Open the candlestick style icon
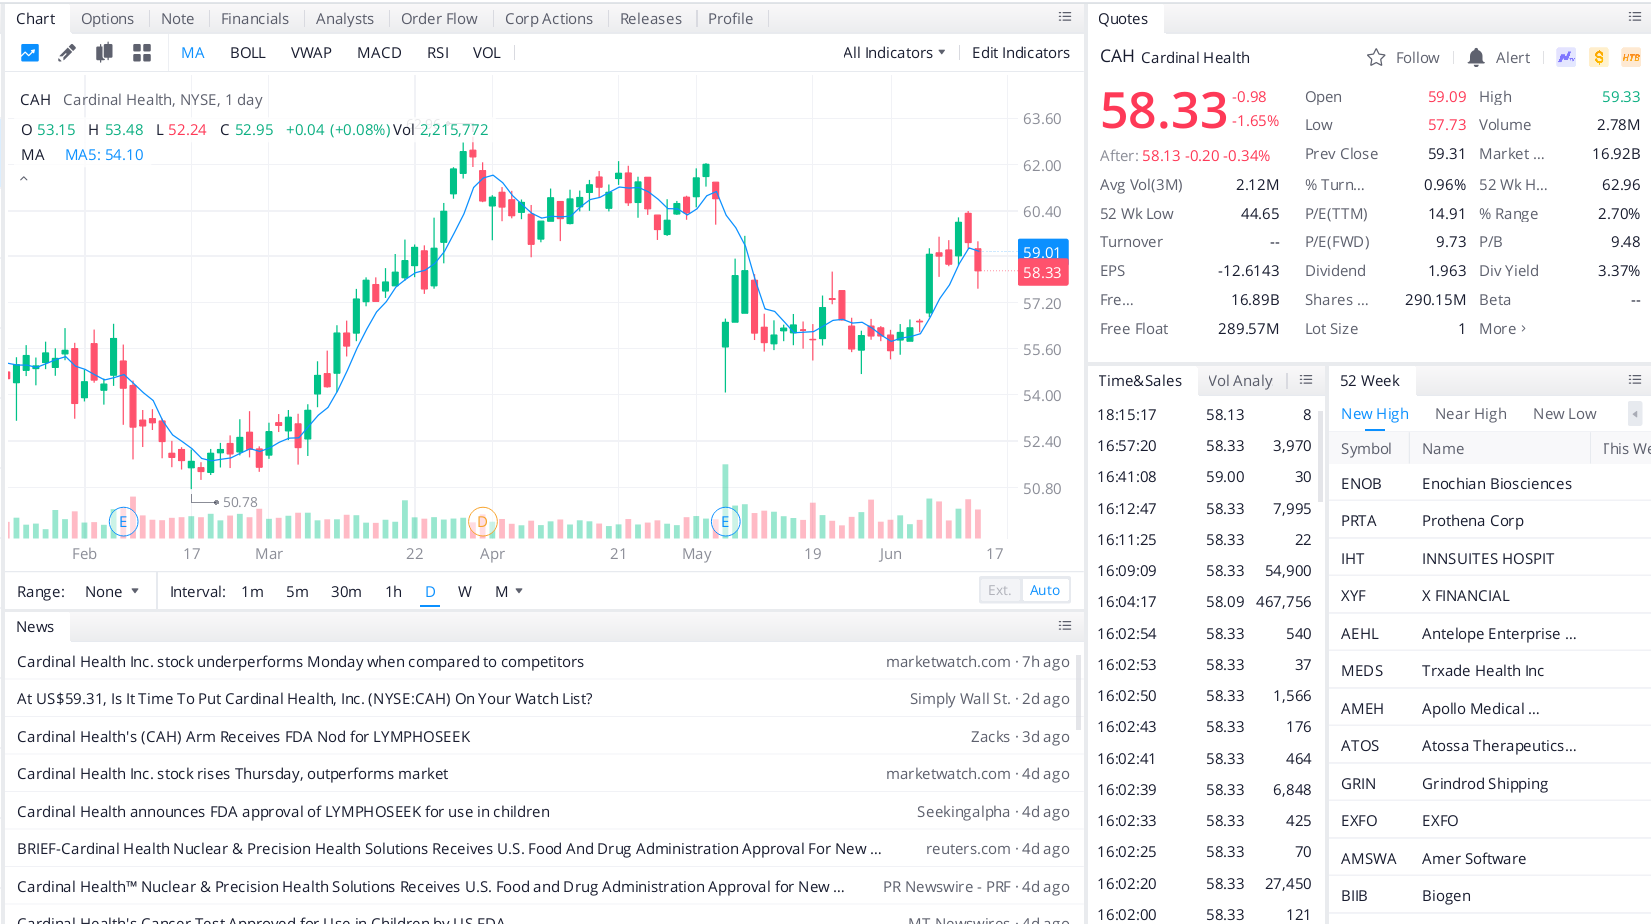Viewport: 1651px width, 924px height. pos(104,53)
